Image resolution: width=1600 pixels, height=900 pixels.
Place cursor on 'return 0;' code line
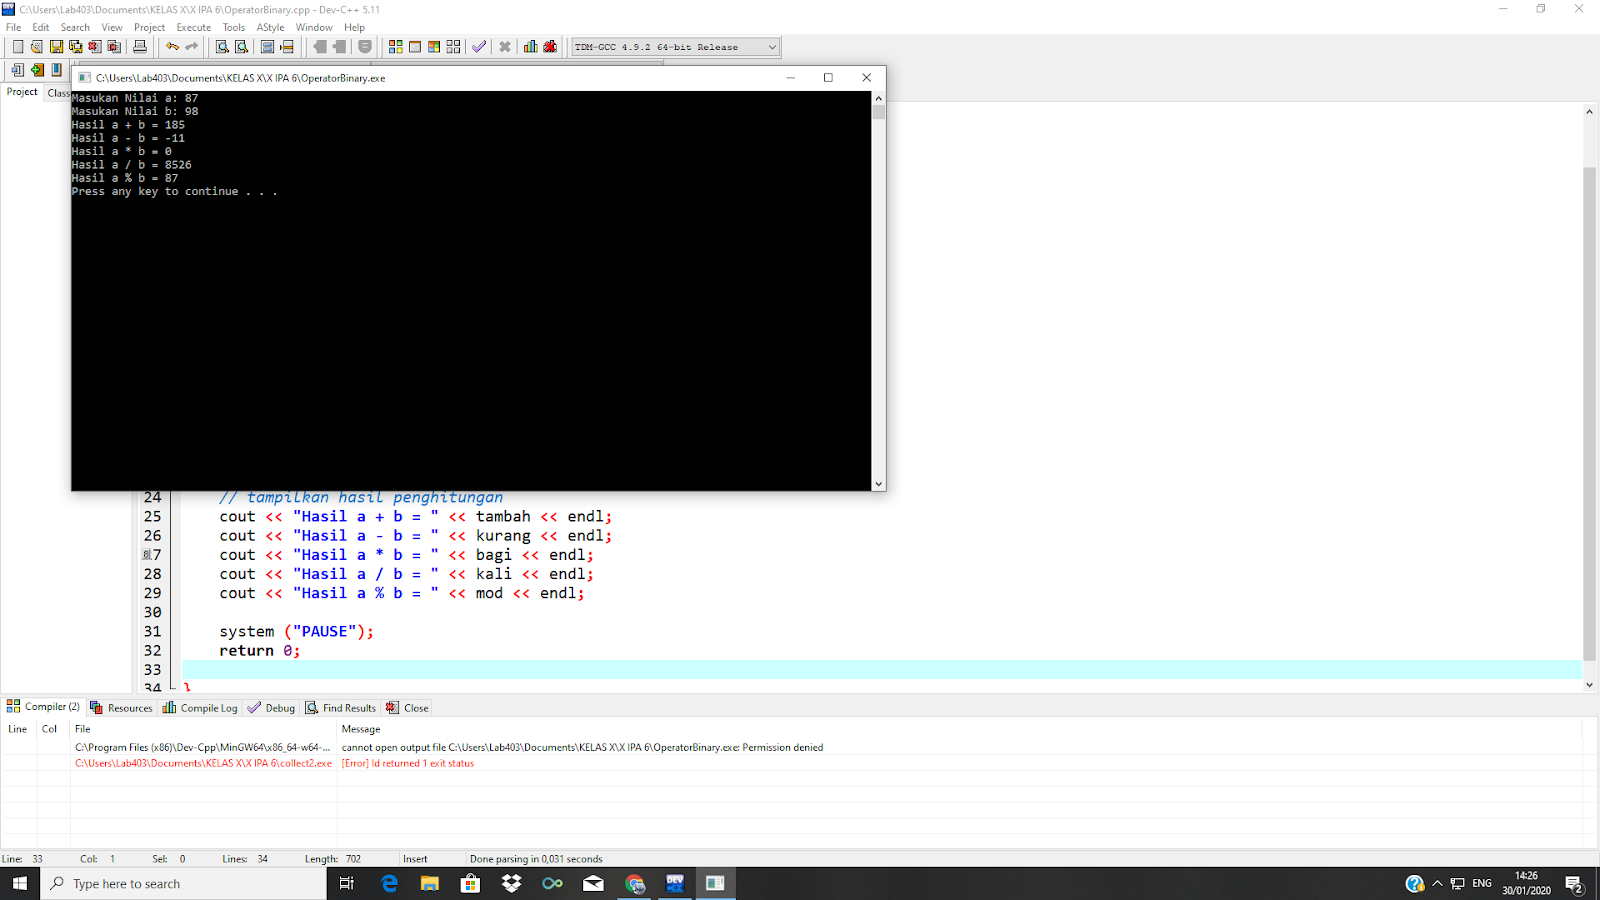point(260,651)
